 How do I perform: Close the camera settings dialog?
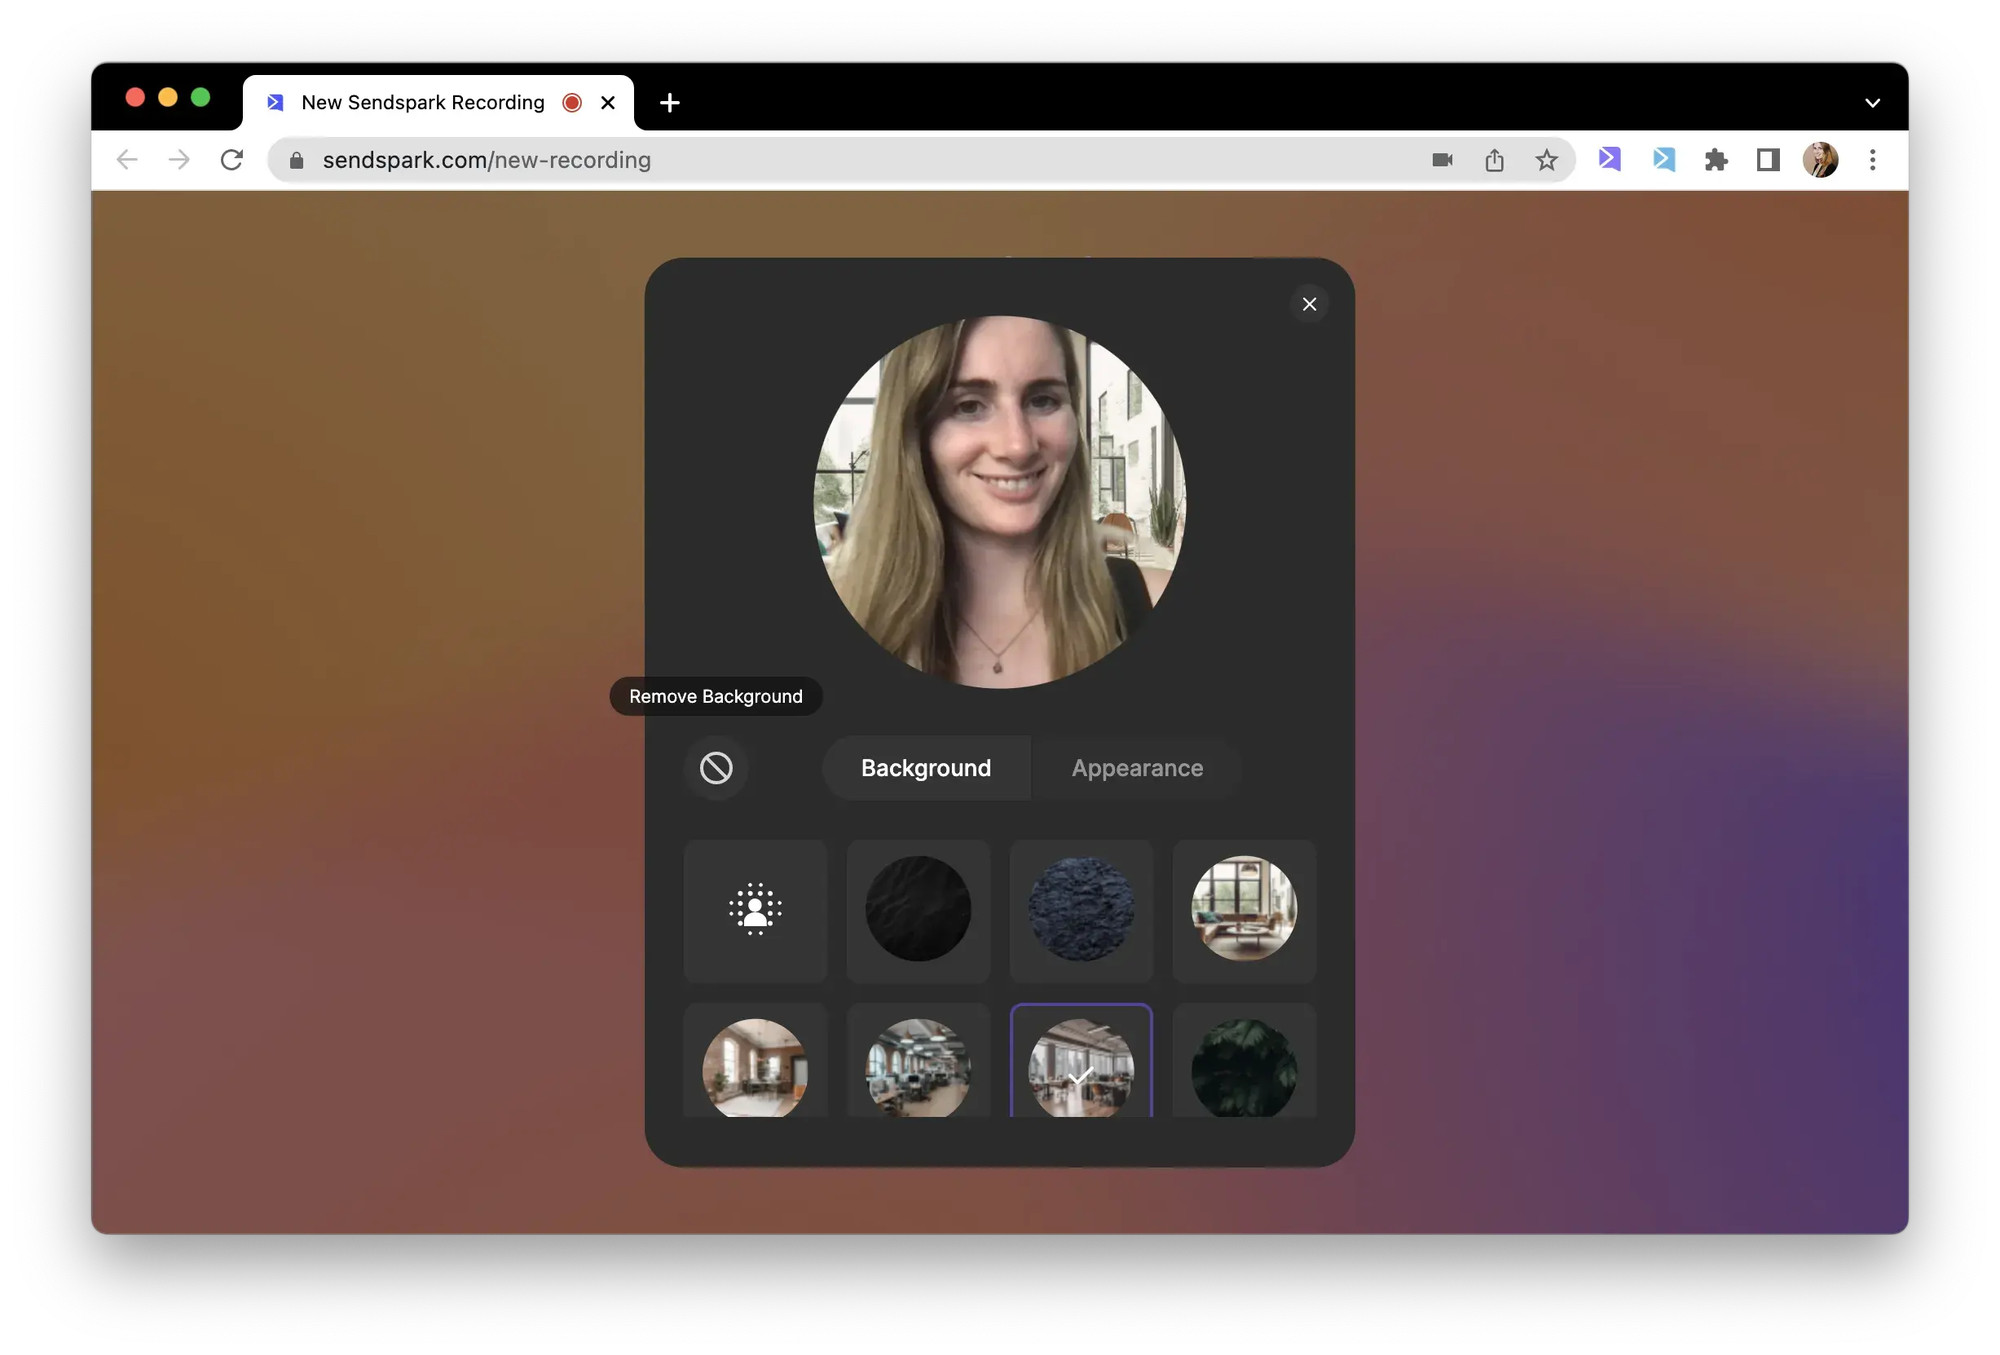pos(1309,304)
